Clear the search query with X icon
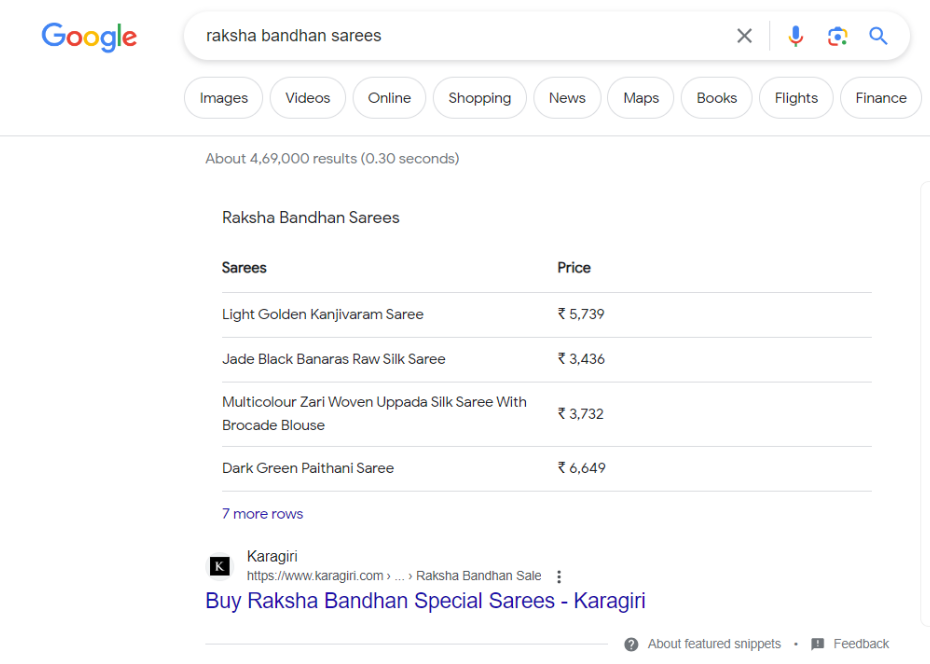Screen dimensions: 930x664 point(744,36)
